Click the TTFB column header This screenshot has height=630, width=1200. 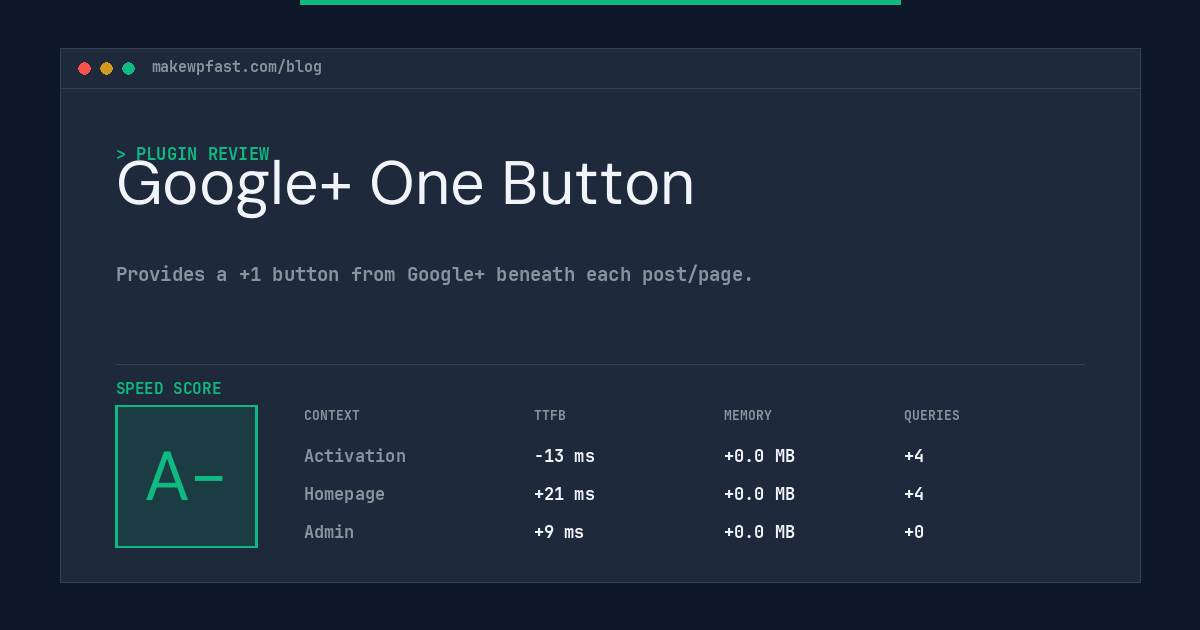550,416
